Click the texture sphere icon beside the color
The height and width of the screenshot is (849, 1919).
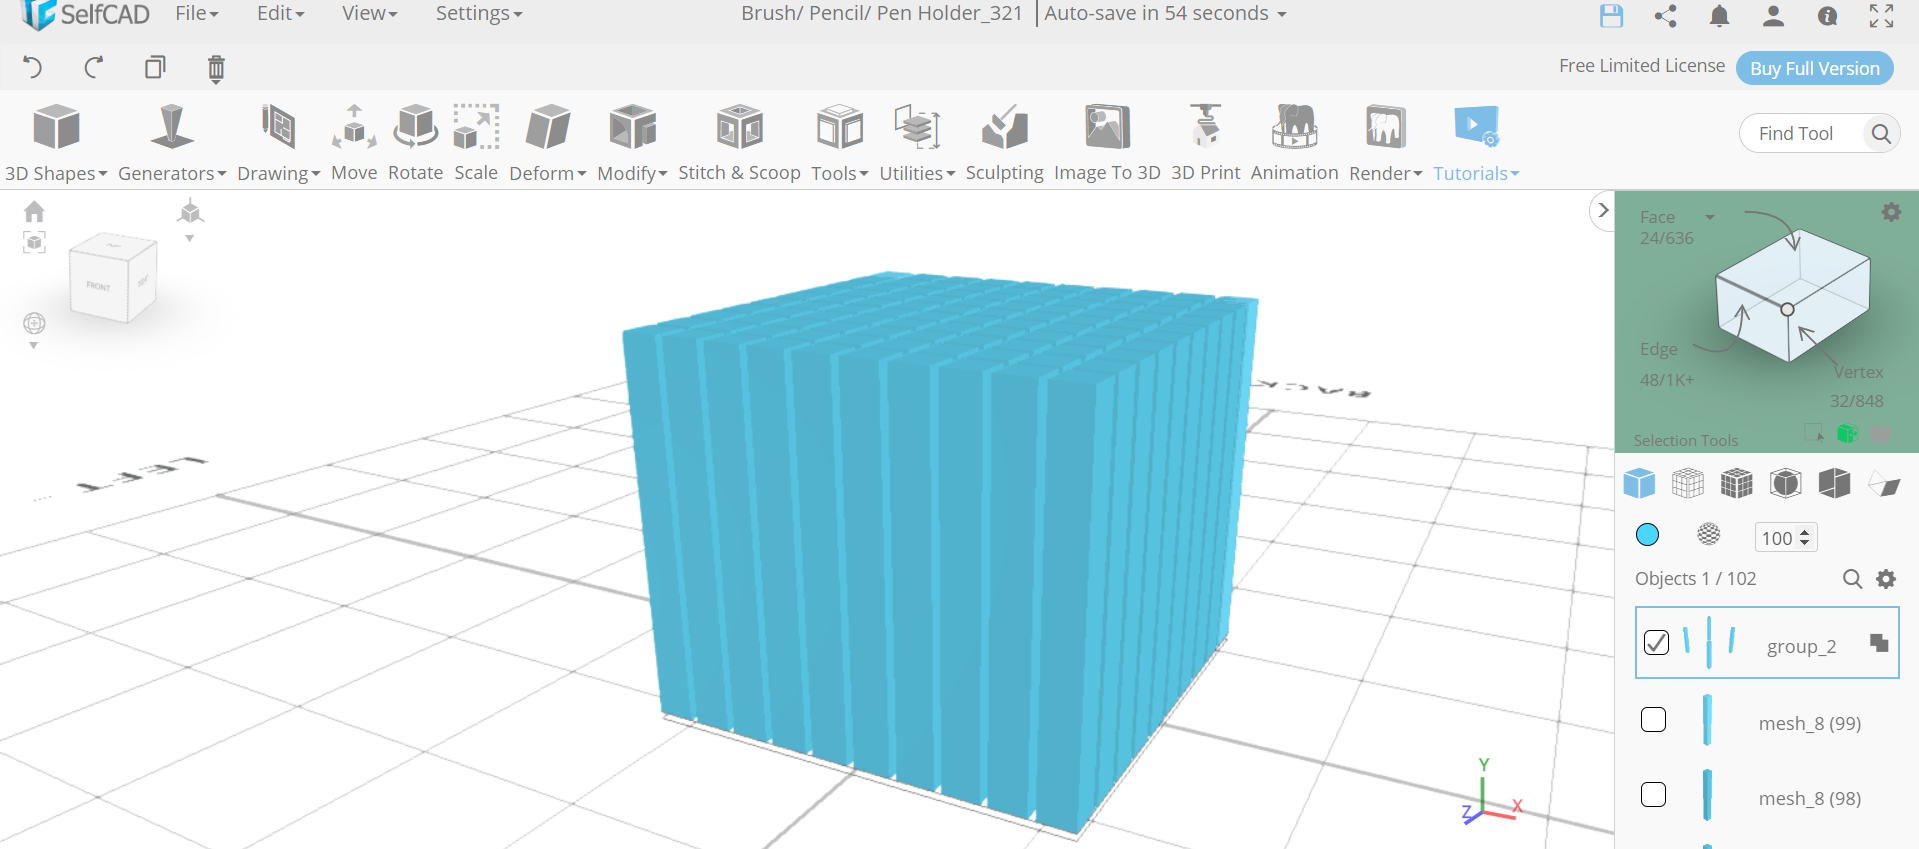1709,535
